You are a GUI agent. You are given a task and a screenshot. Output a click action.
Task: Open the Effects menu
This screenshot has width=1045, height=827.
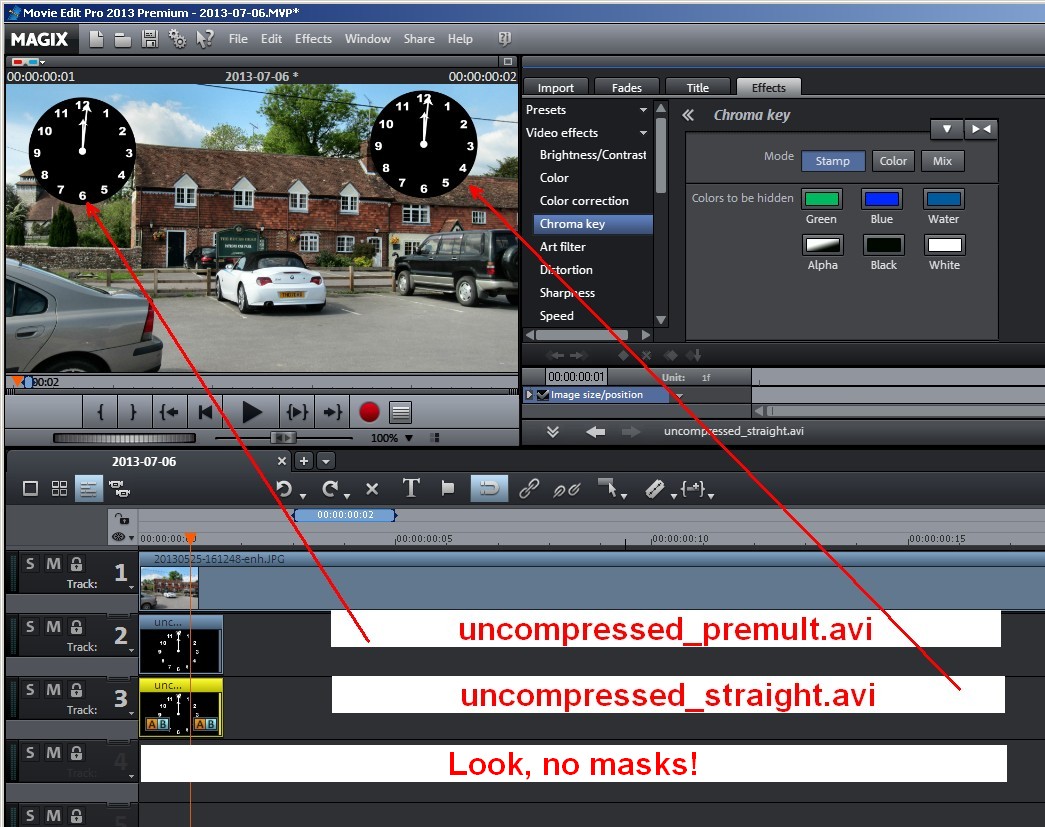pos(313,39)
